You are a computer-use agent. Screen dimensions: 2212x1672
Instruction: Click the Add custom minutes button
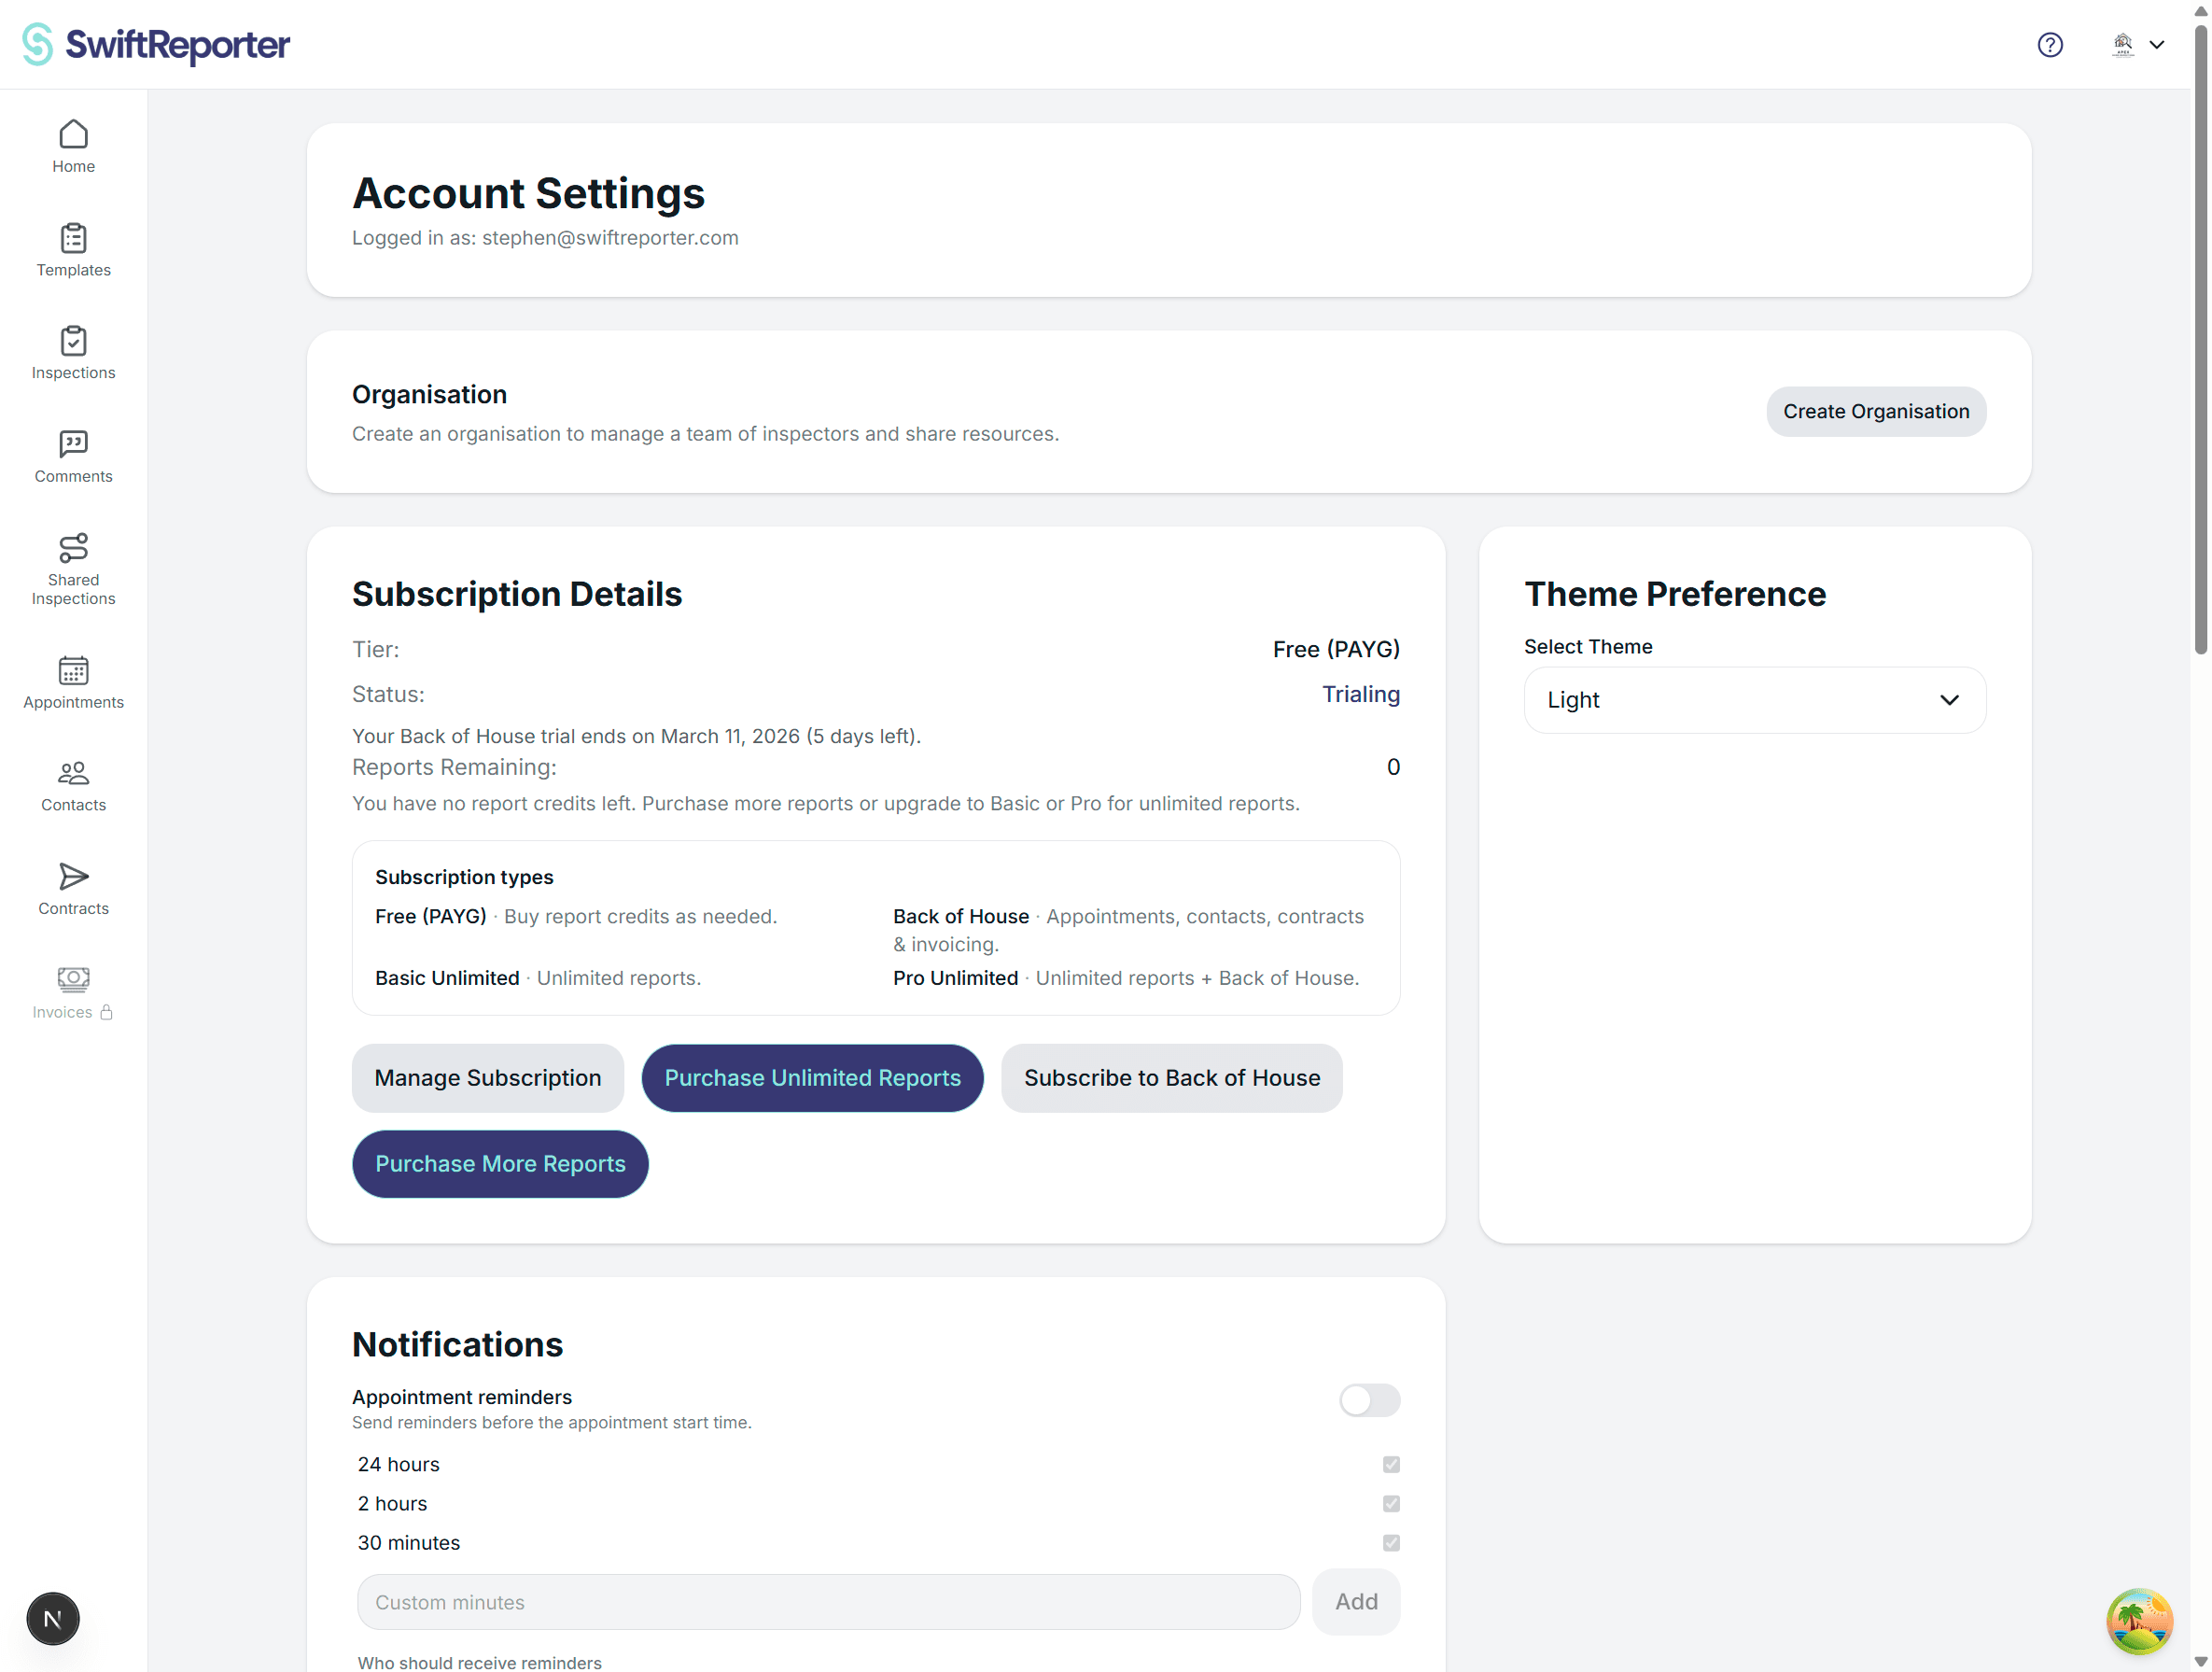(x=1356, y=1601)
